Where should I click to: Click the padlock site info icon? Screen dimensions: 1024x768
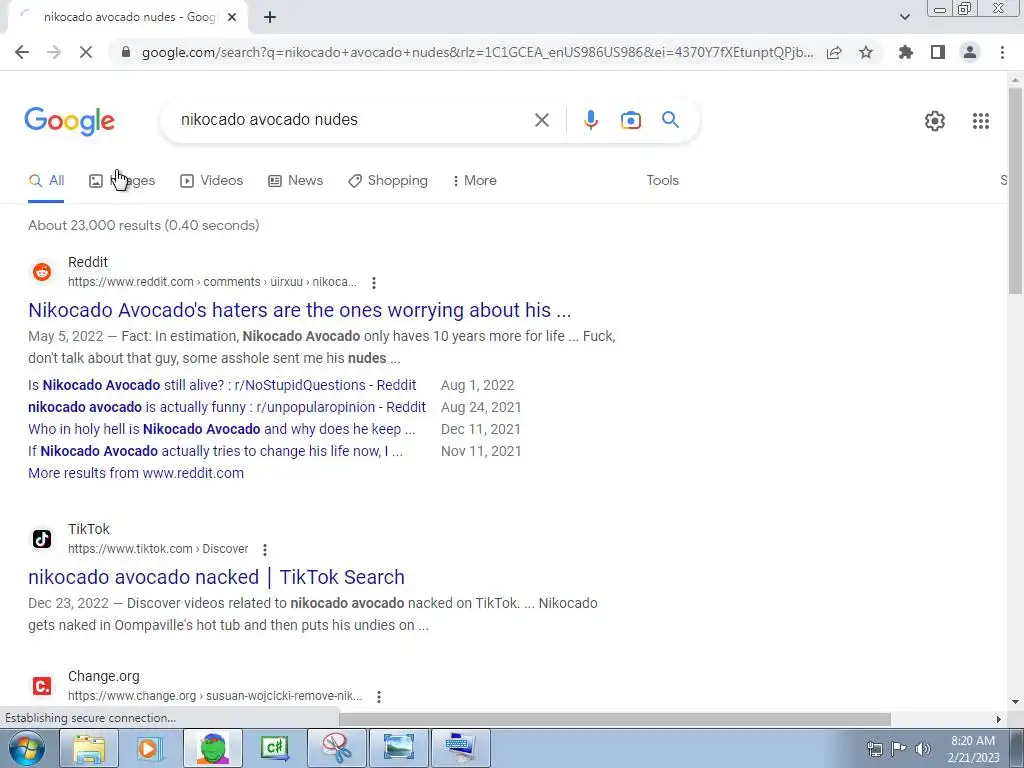(x=126, y=52)
